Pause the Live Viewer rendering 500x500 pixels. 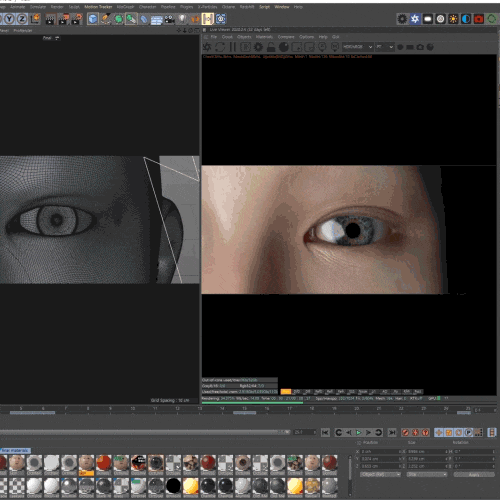click(233, 47)
